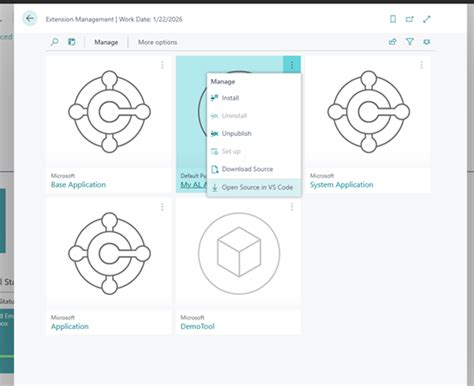Select the DemoTool cube thumbnail
The height and width of the screenshot is (386, 474).
coord(239,253)
